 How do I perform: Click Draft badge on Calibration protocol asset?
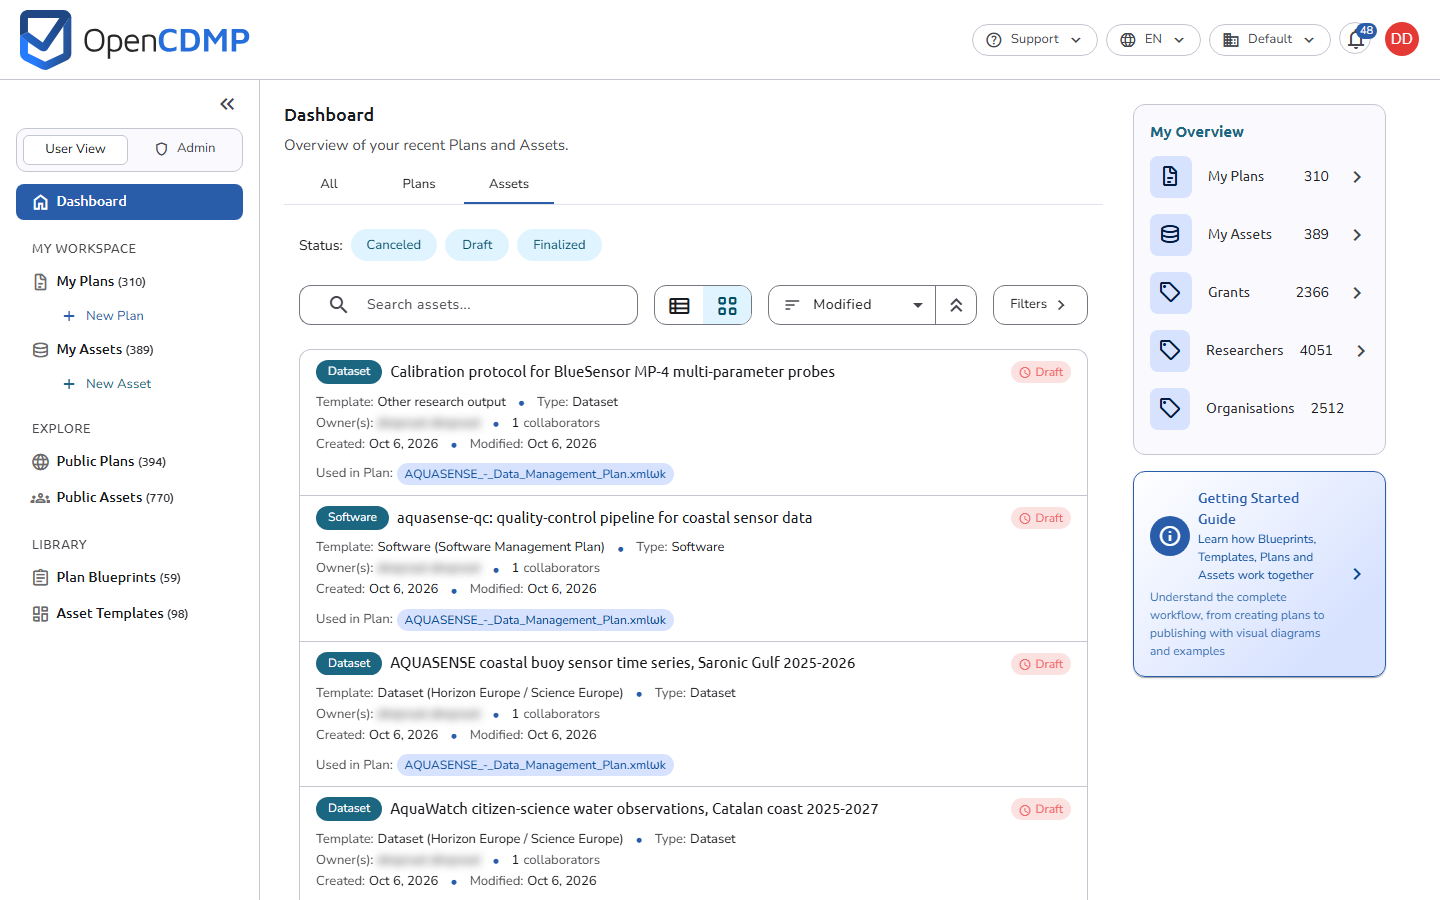point(1041,372)
